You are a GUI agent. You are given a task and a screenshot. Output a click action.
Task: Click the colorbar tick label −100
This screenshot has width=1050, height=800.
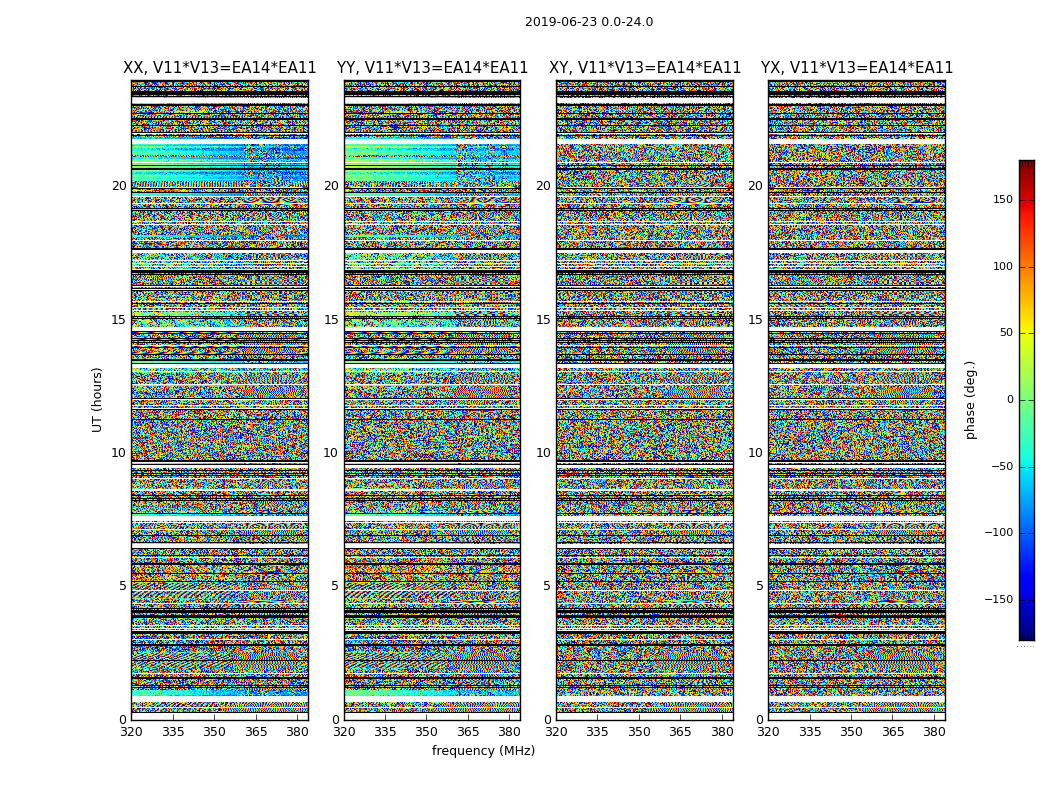(998, 533)
